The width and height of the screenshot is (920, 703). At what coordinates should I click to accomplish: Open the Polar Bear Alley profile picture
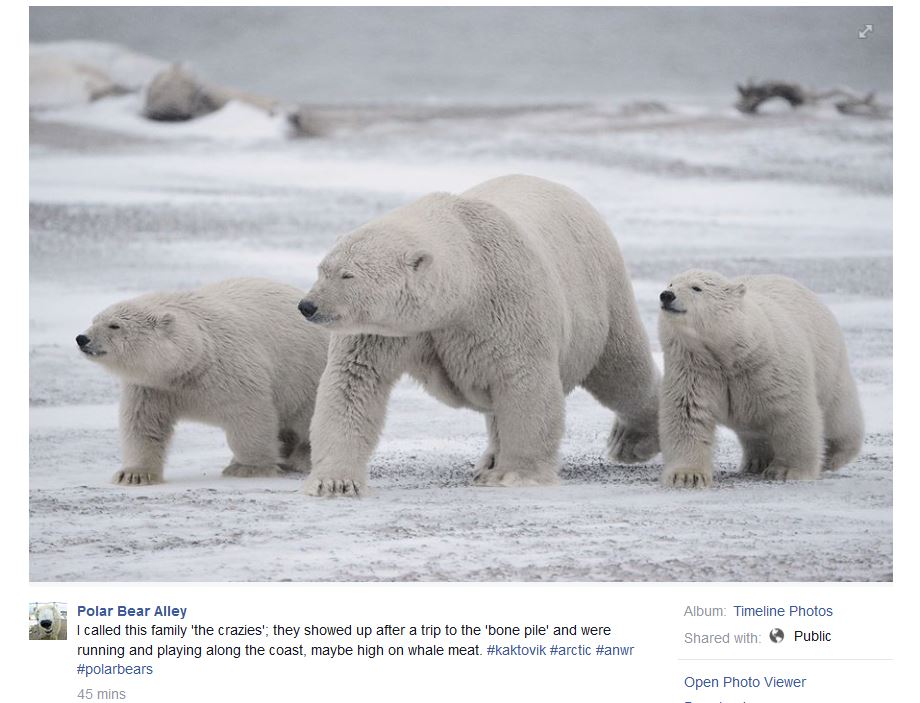click(48, 621)
